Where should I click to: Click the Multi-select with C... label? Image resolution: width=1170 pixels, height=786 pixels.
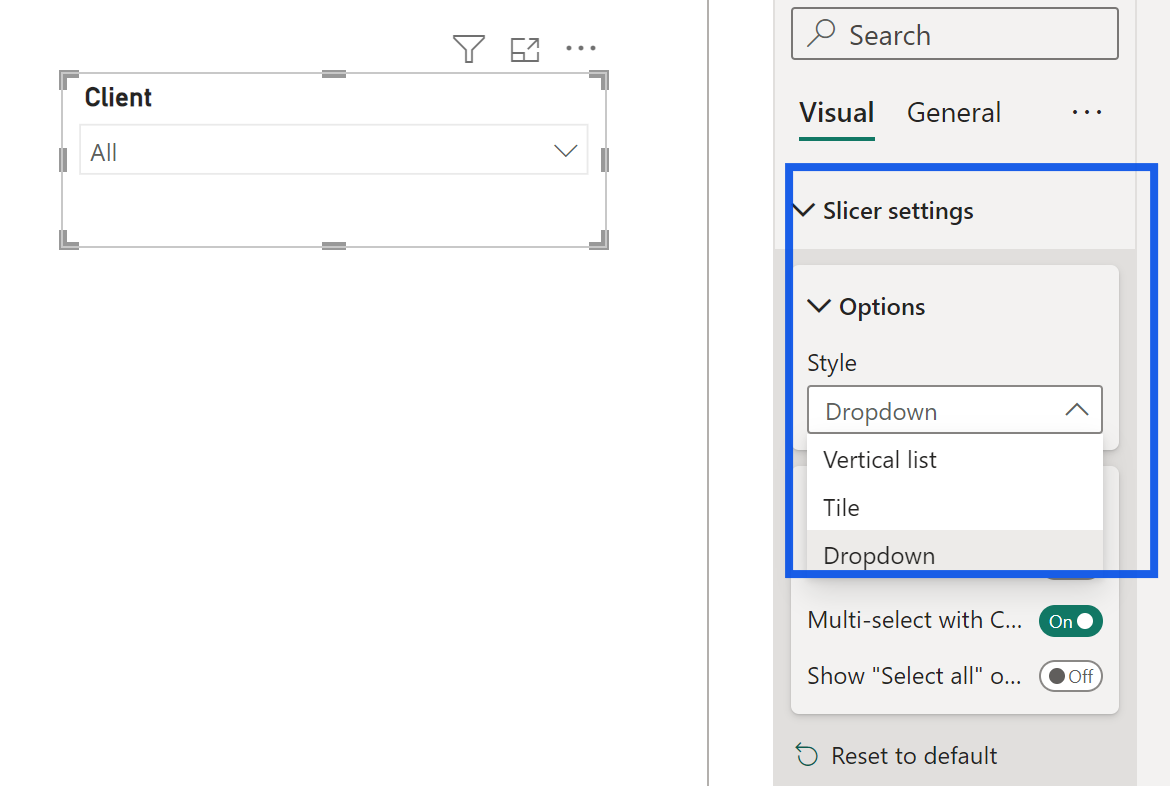click(914, 620)
